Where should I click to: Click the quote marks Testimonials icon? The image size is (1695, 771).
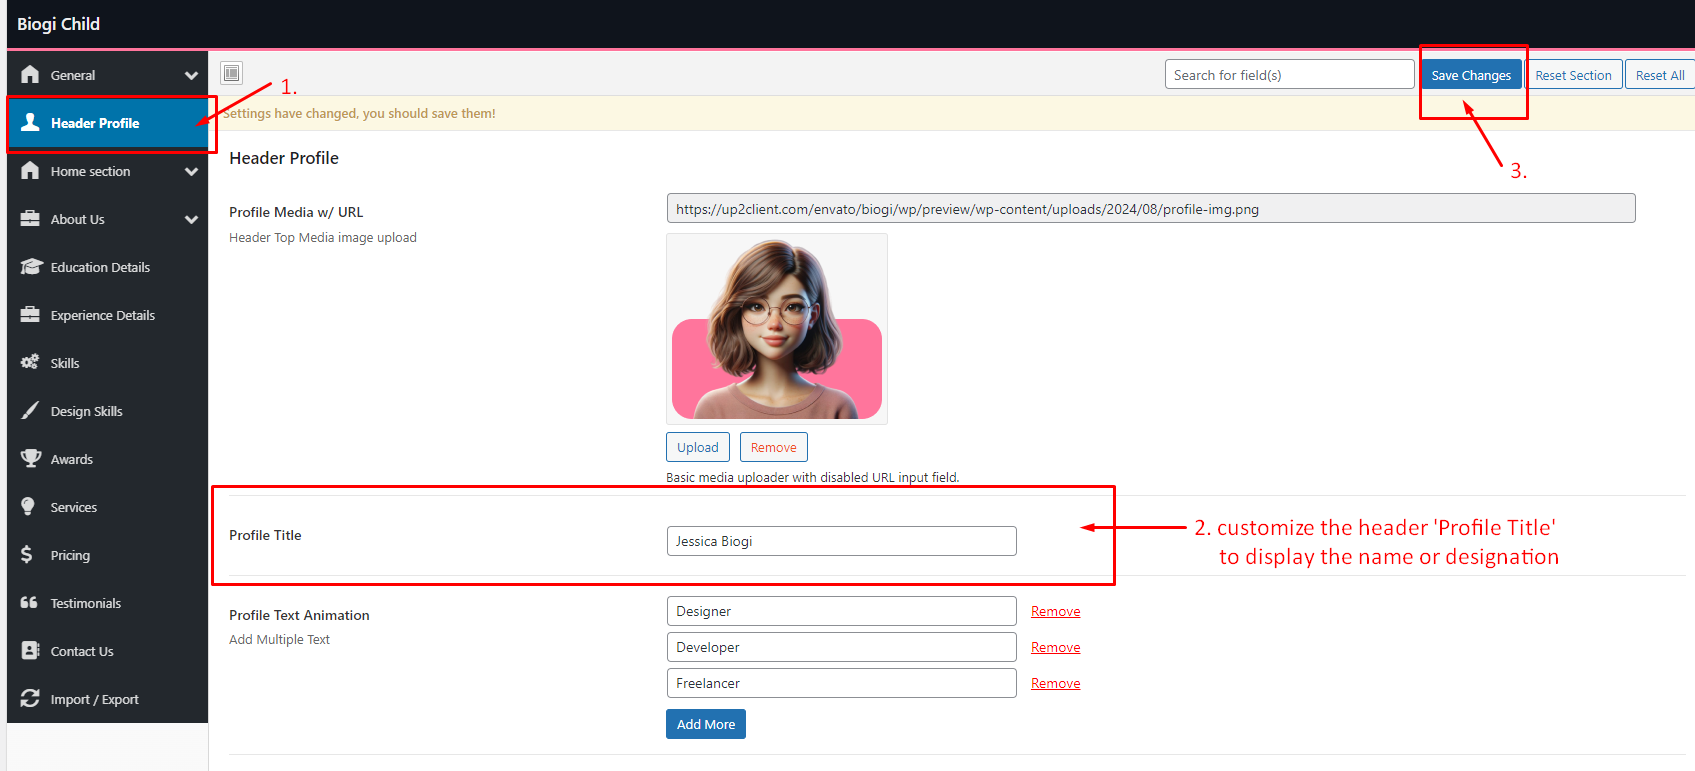click(x=29, y=603)
